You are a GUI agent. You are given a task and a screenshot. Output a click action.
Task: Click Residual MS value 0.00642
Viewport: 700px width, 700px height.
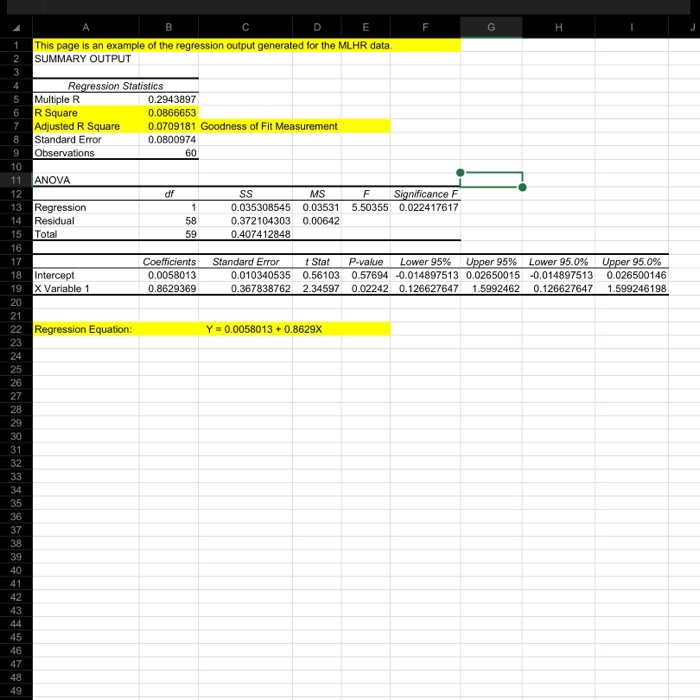click(x=321, y=221)
